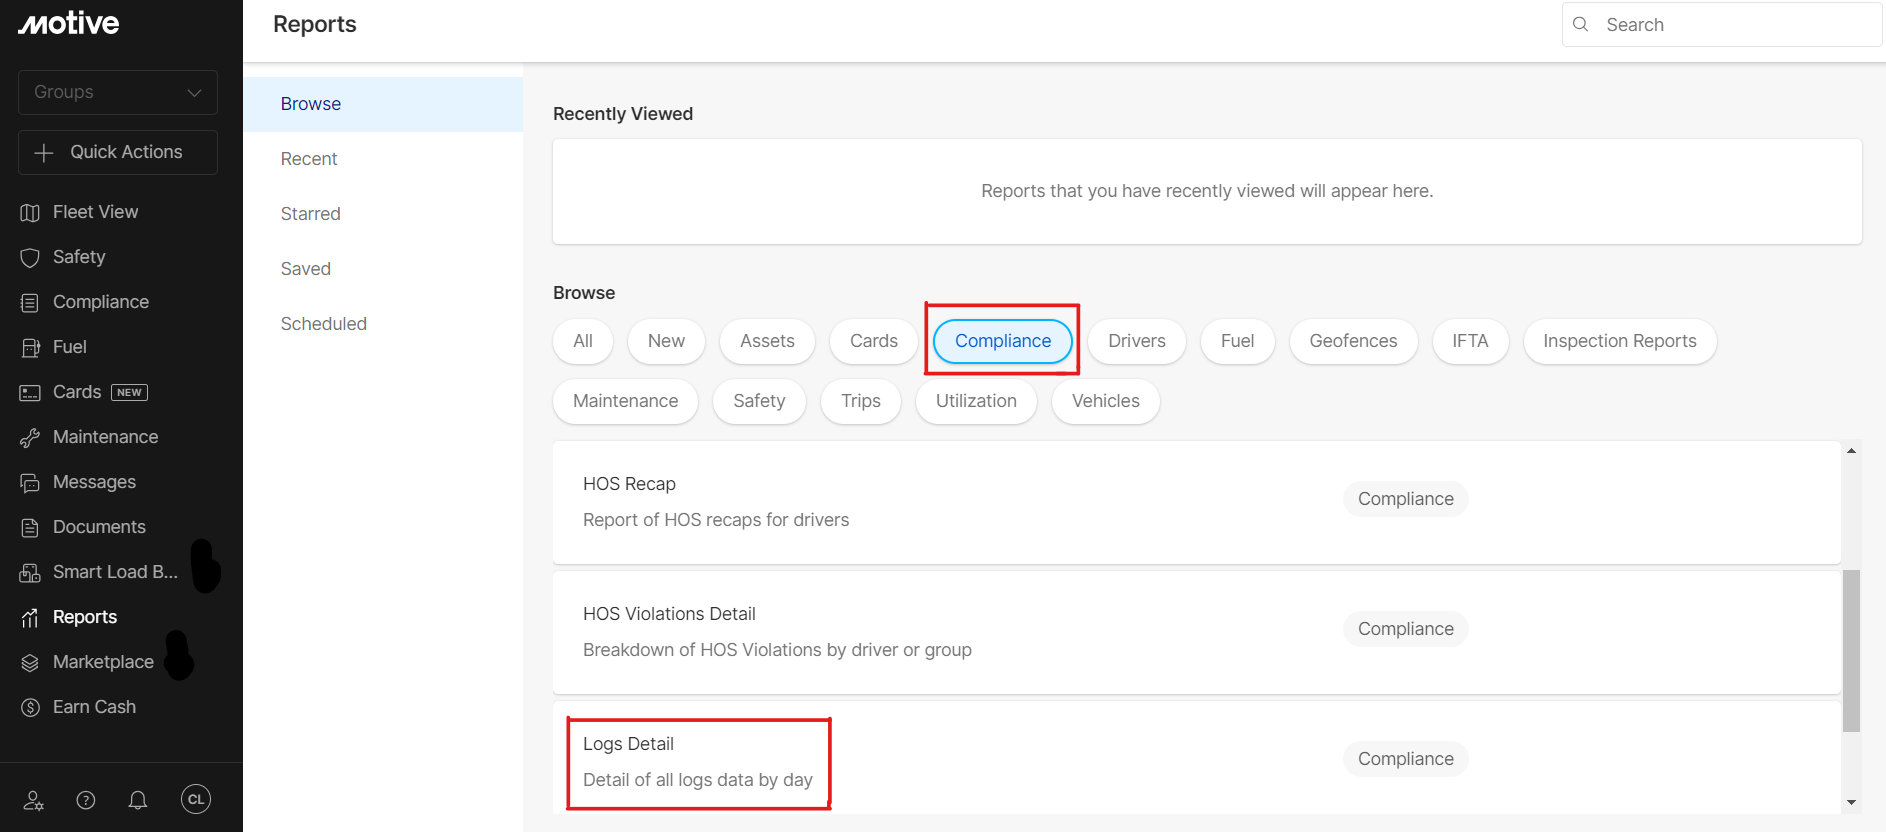Filter reports by IFTA

[x=1470, y=341]
